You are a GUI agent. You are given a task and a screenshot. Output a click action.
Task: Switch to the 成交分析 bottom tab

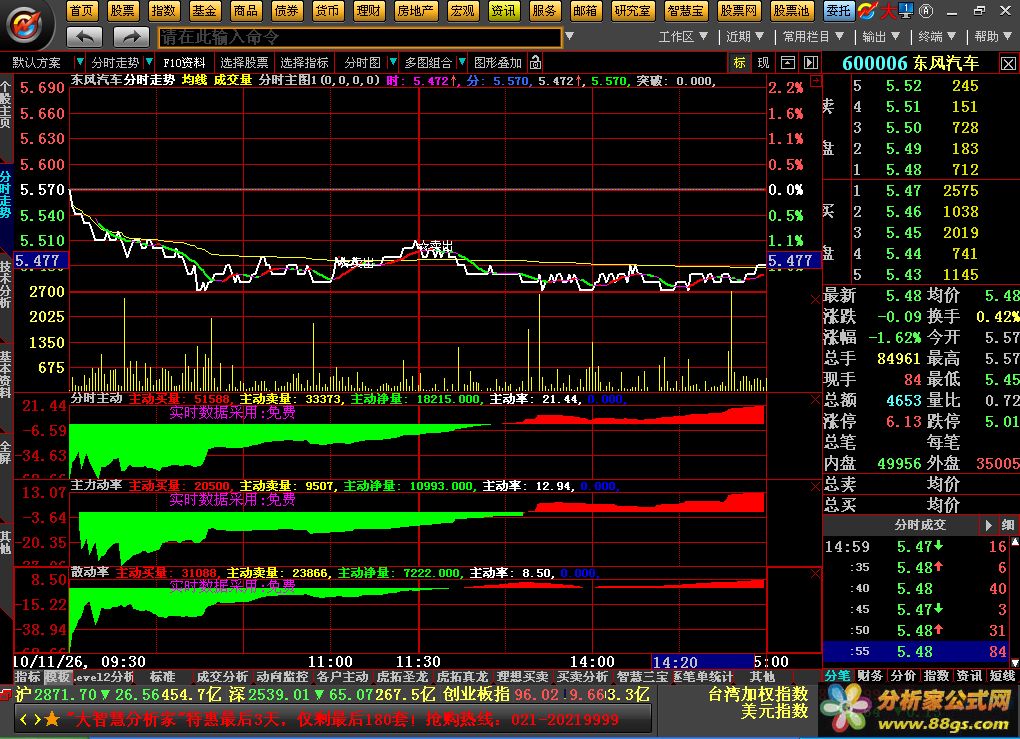[222, 677]
